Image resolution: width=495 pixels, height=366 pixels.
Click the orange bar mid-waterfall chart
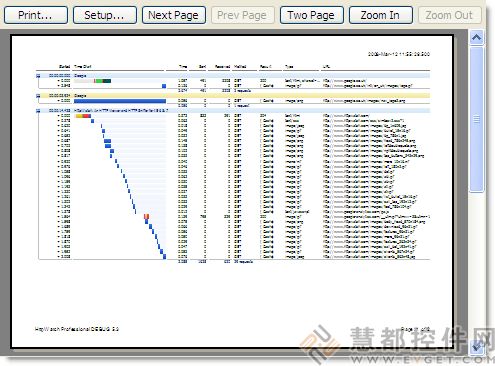(146, 216)
